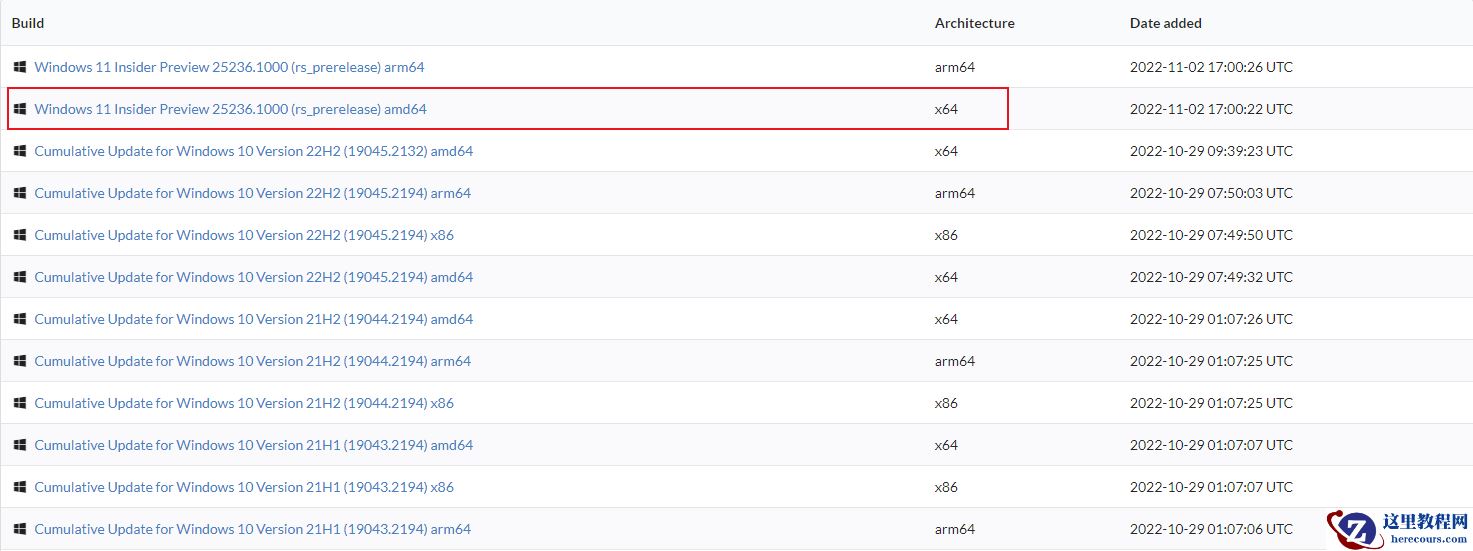Click Windows logo beside 22H2 19045.2194 x86 update

pos(19,235)
